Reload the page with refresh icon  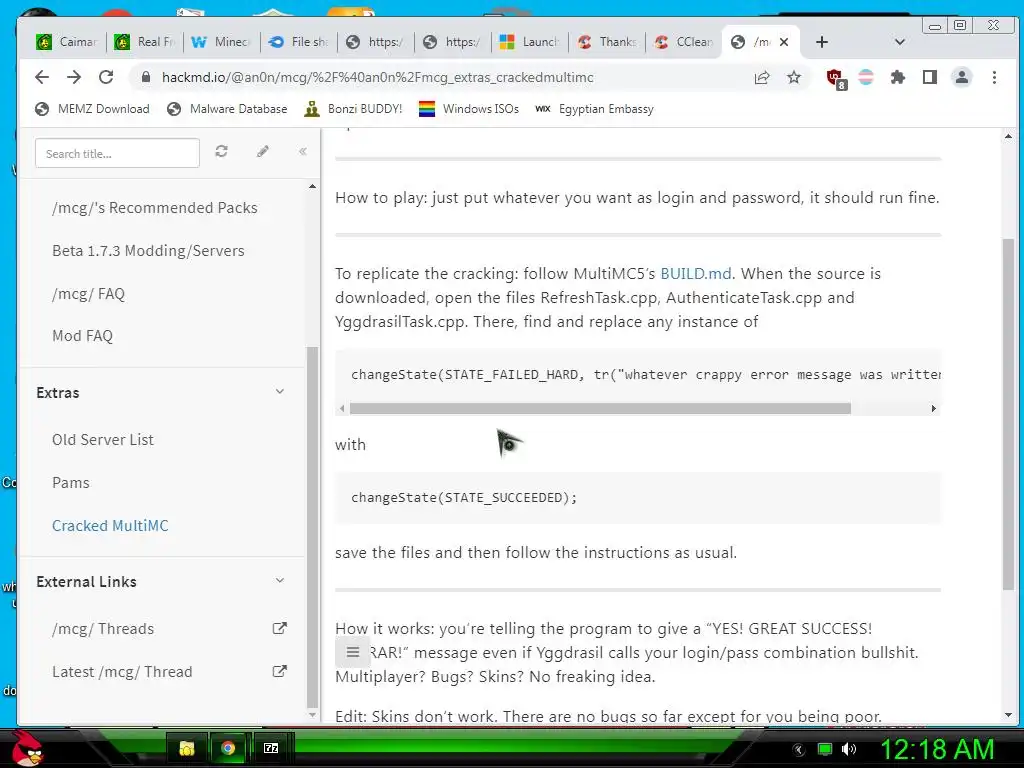[106, 77]
